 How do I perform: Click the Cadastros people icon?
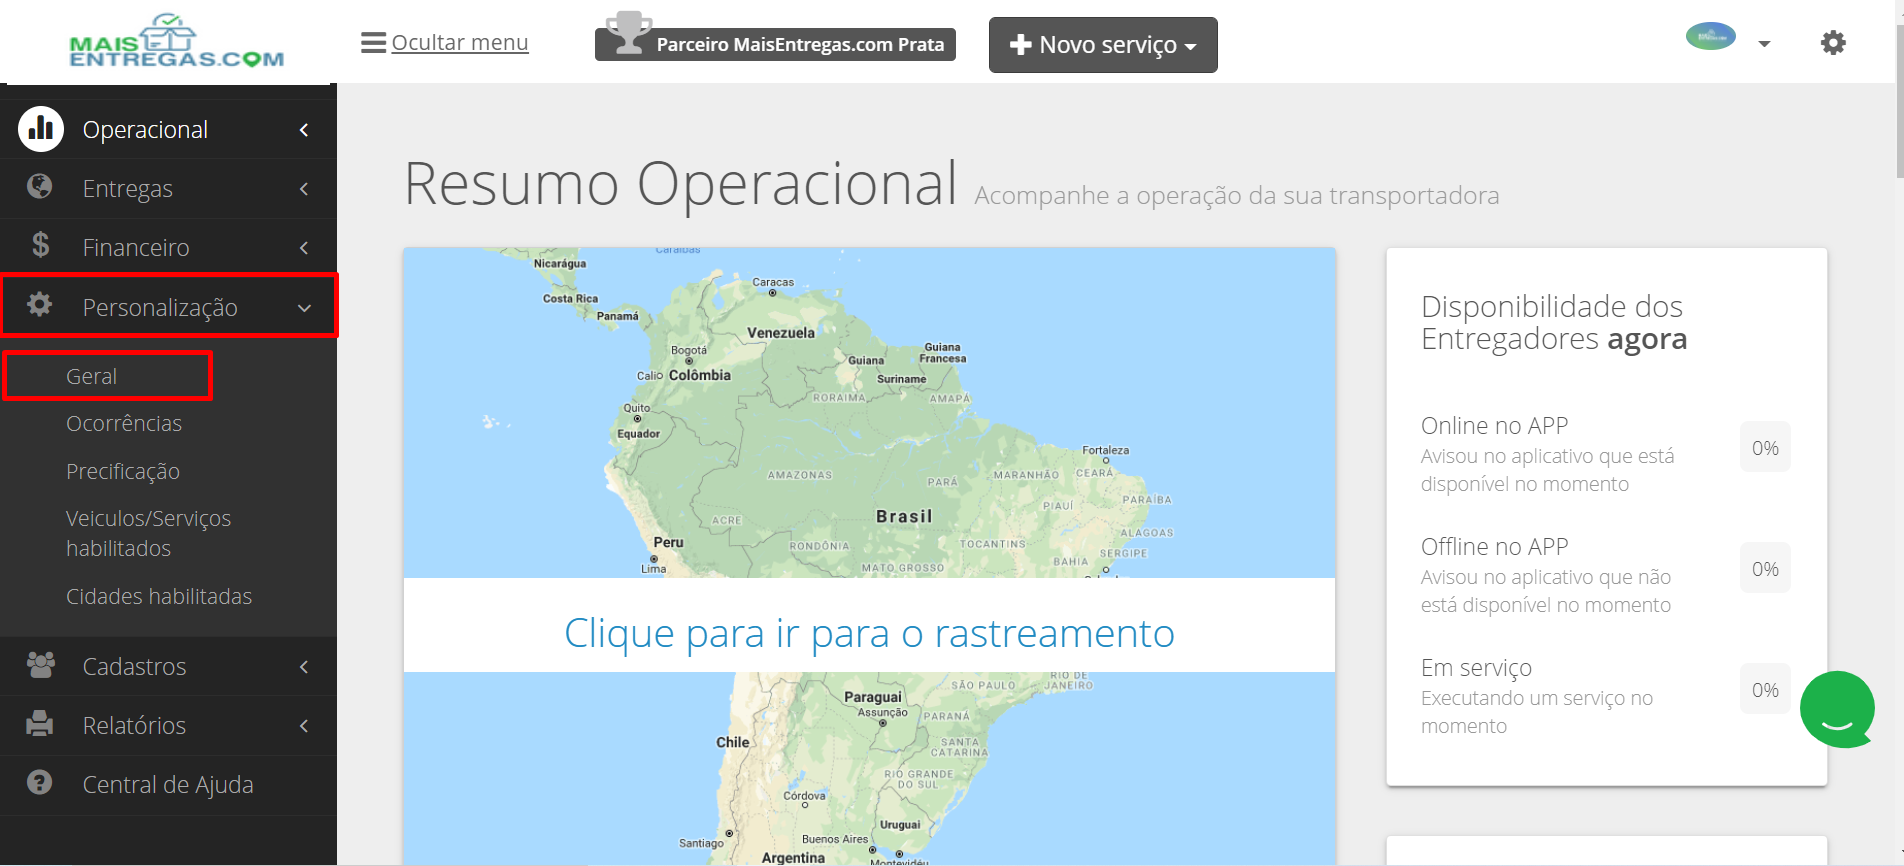(41, 665)
